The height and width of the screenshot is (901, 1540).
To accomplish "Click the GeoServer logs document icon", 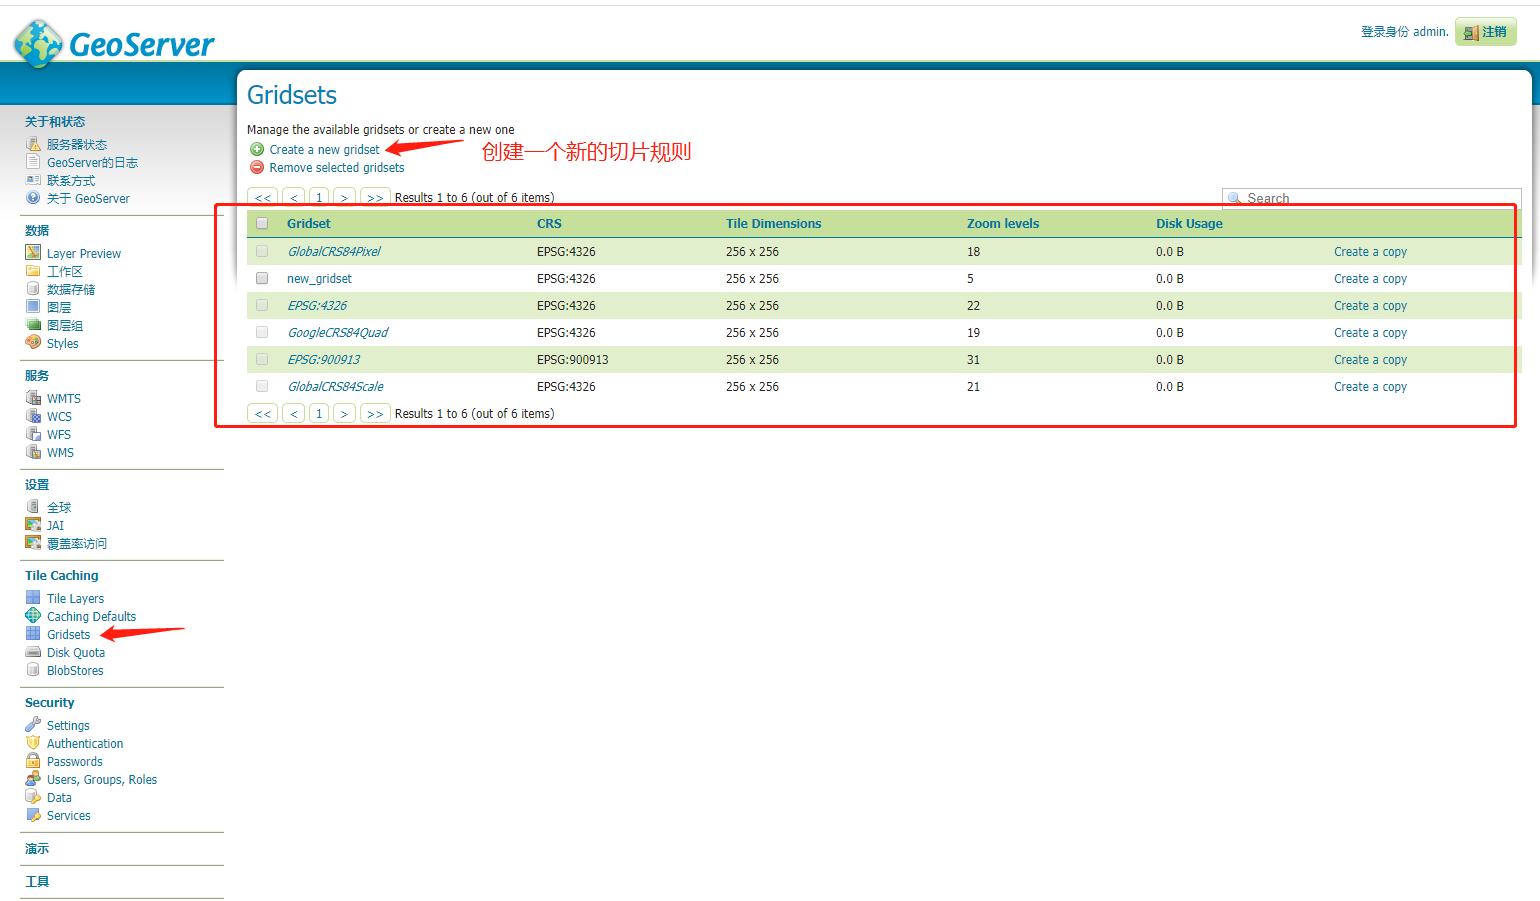I will tap(33, 162).
